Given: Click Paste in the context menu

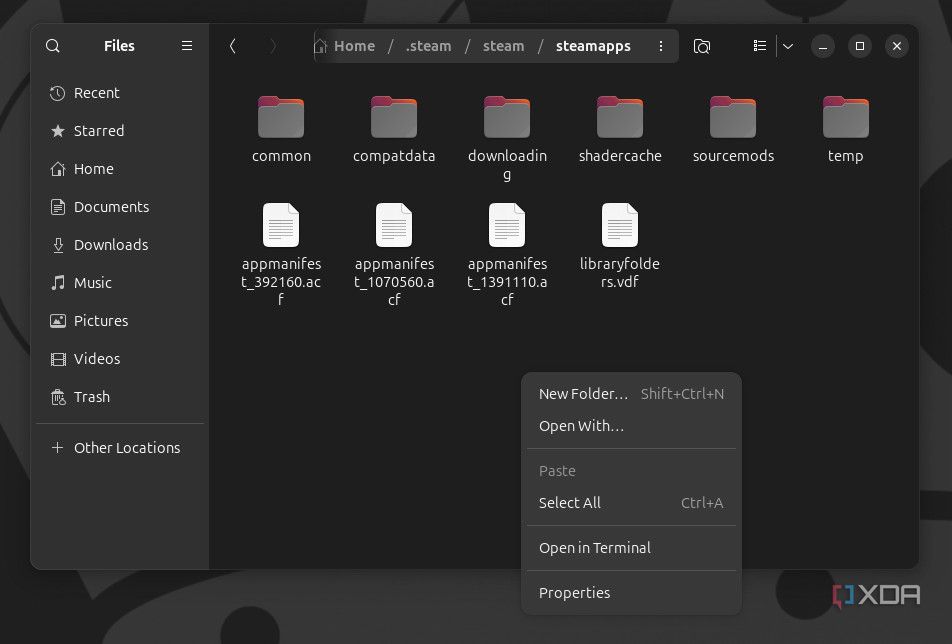Looking at the screenshot, I should [631, 471].
